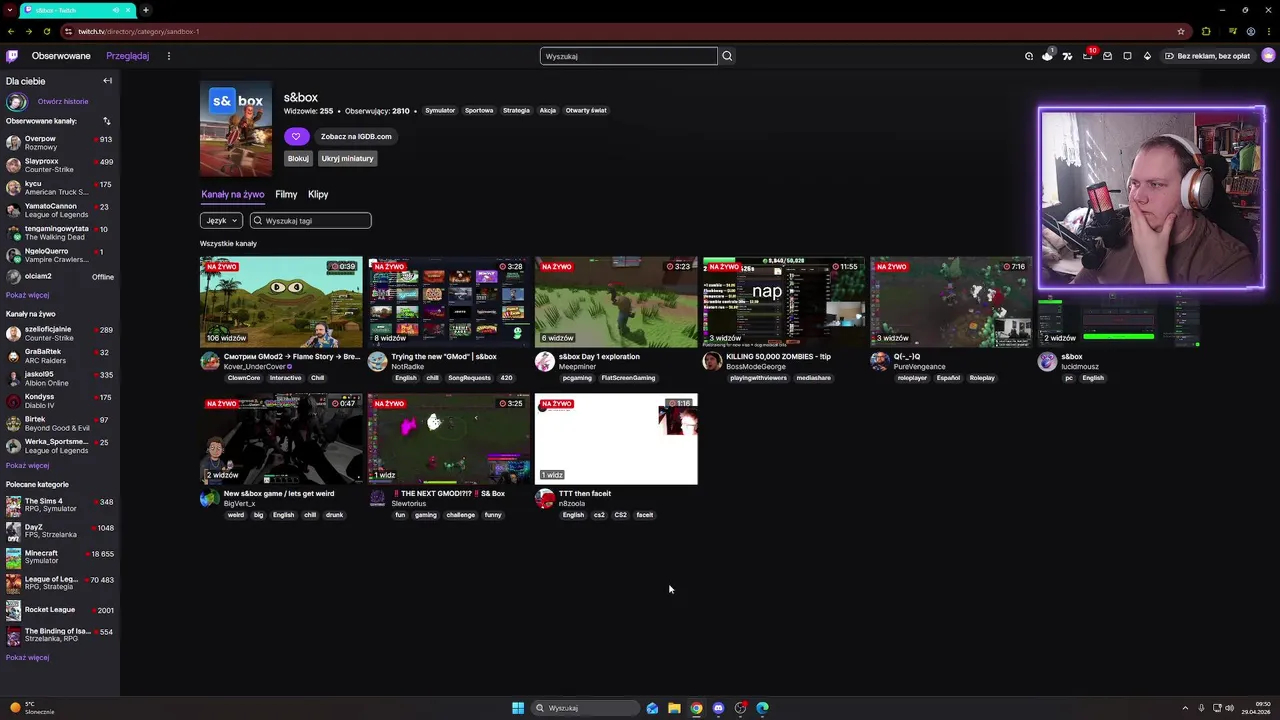Screen dimensions: 1280x720
Task: Follow s&box category with heart button
Action: 295,136
